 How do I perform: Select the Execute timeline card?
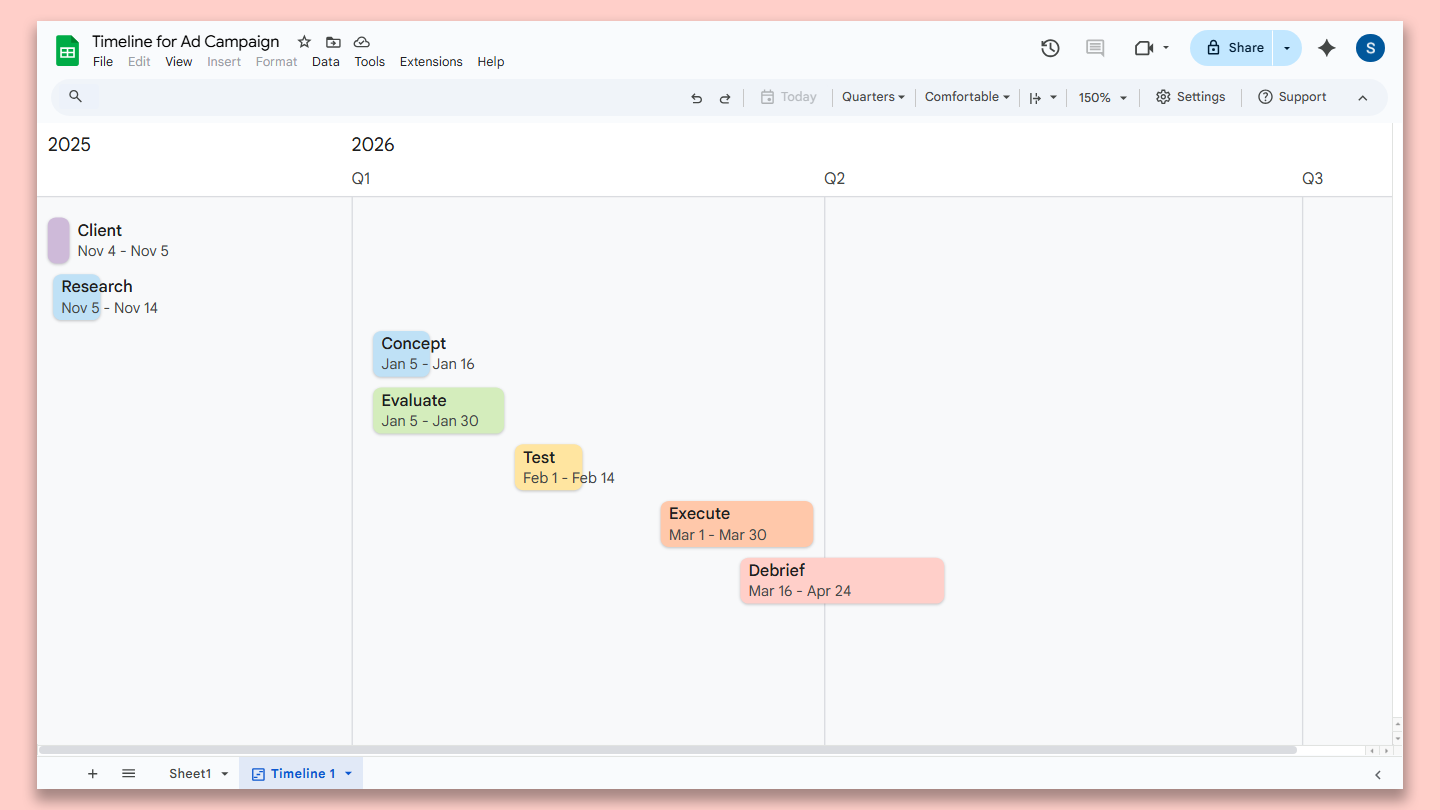tap(737, 524)
